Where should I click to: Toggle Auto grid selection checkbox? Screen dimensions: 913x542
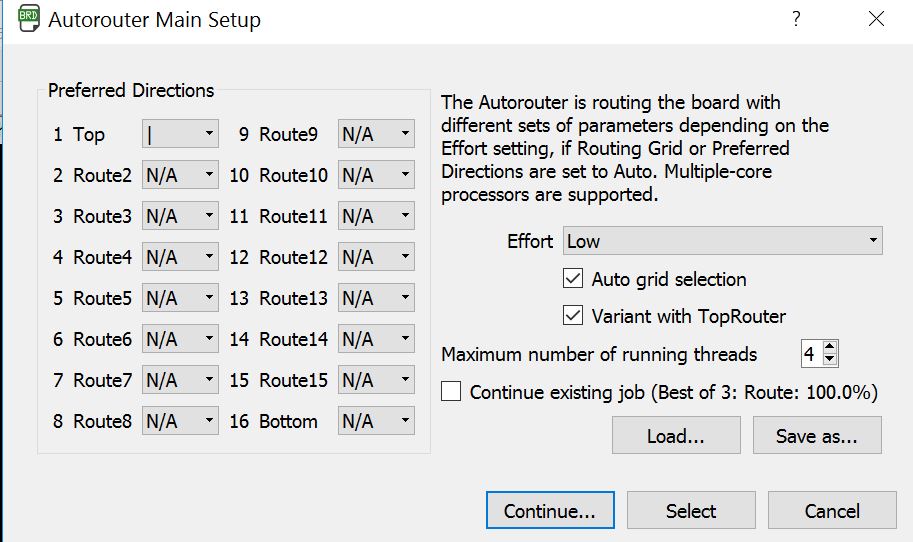click(573, 279)
